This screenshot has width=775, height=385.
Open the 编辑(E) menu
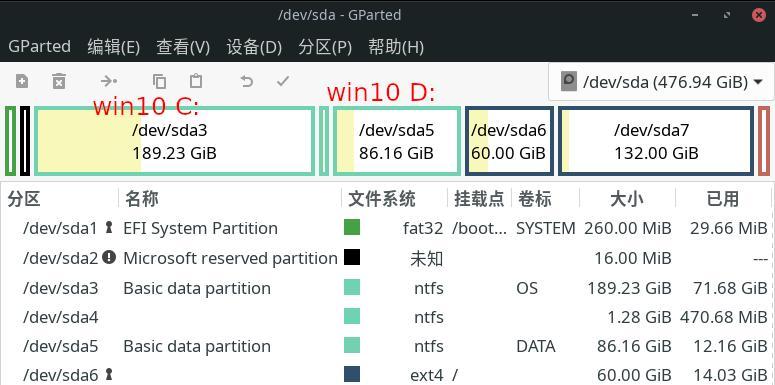coord(114,47)
